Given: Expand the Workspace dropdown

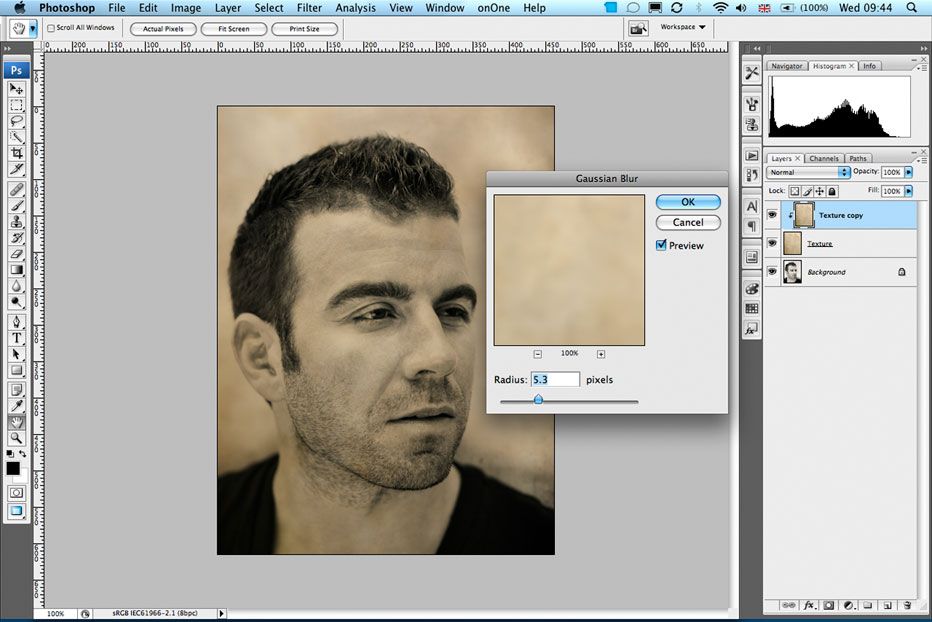Looking at the screenshot, I should point(684,28).
